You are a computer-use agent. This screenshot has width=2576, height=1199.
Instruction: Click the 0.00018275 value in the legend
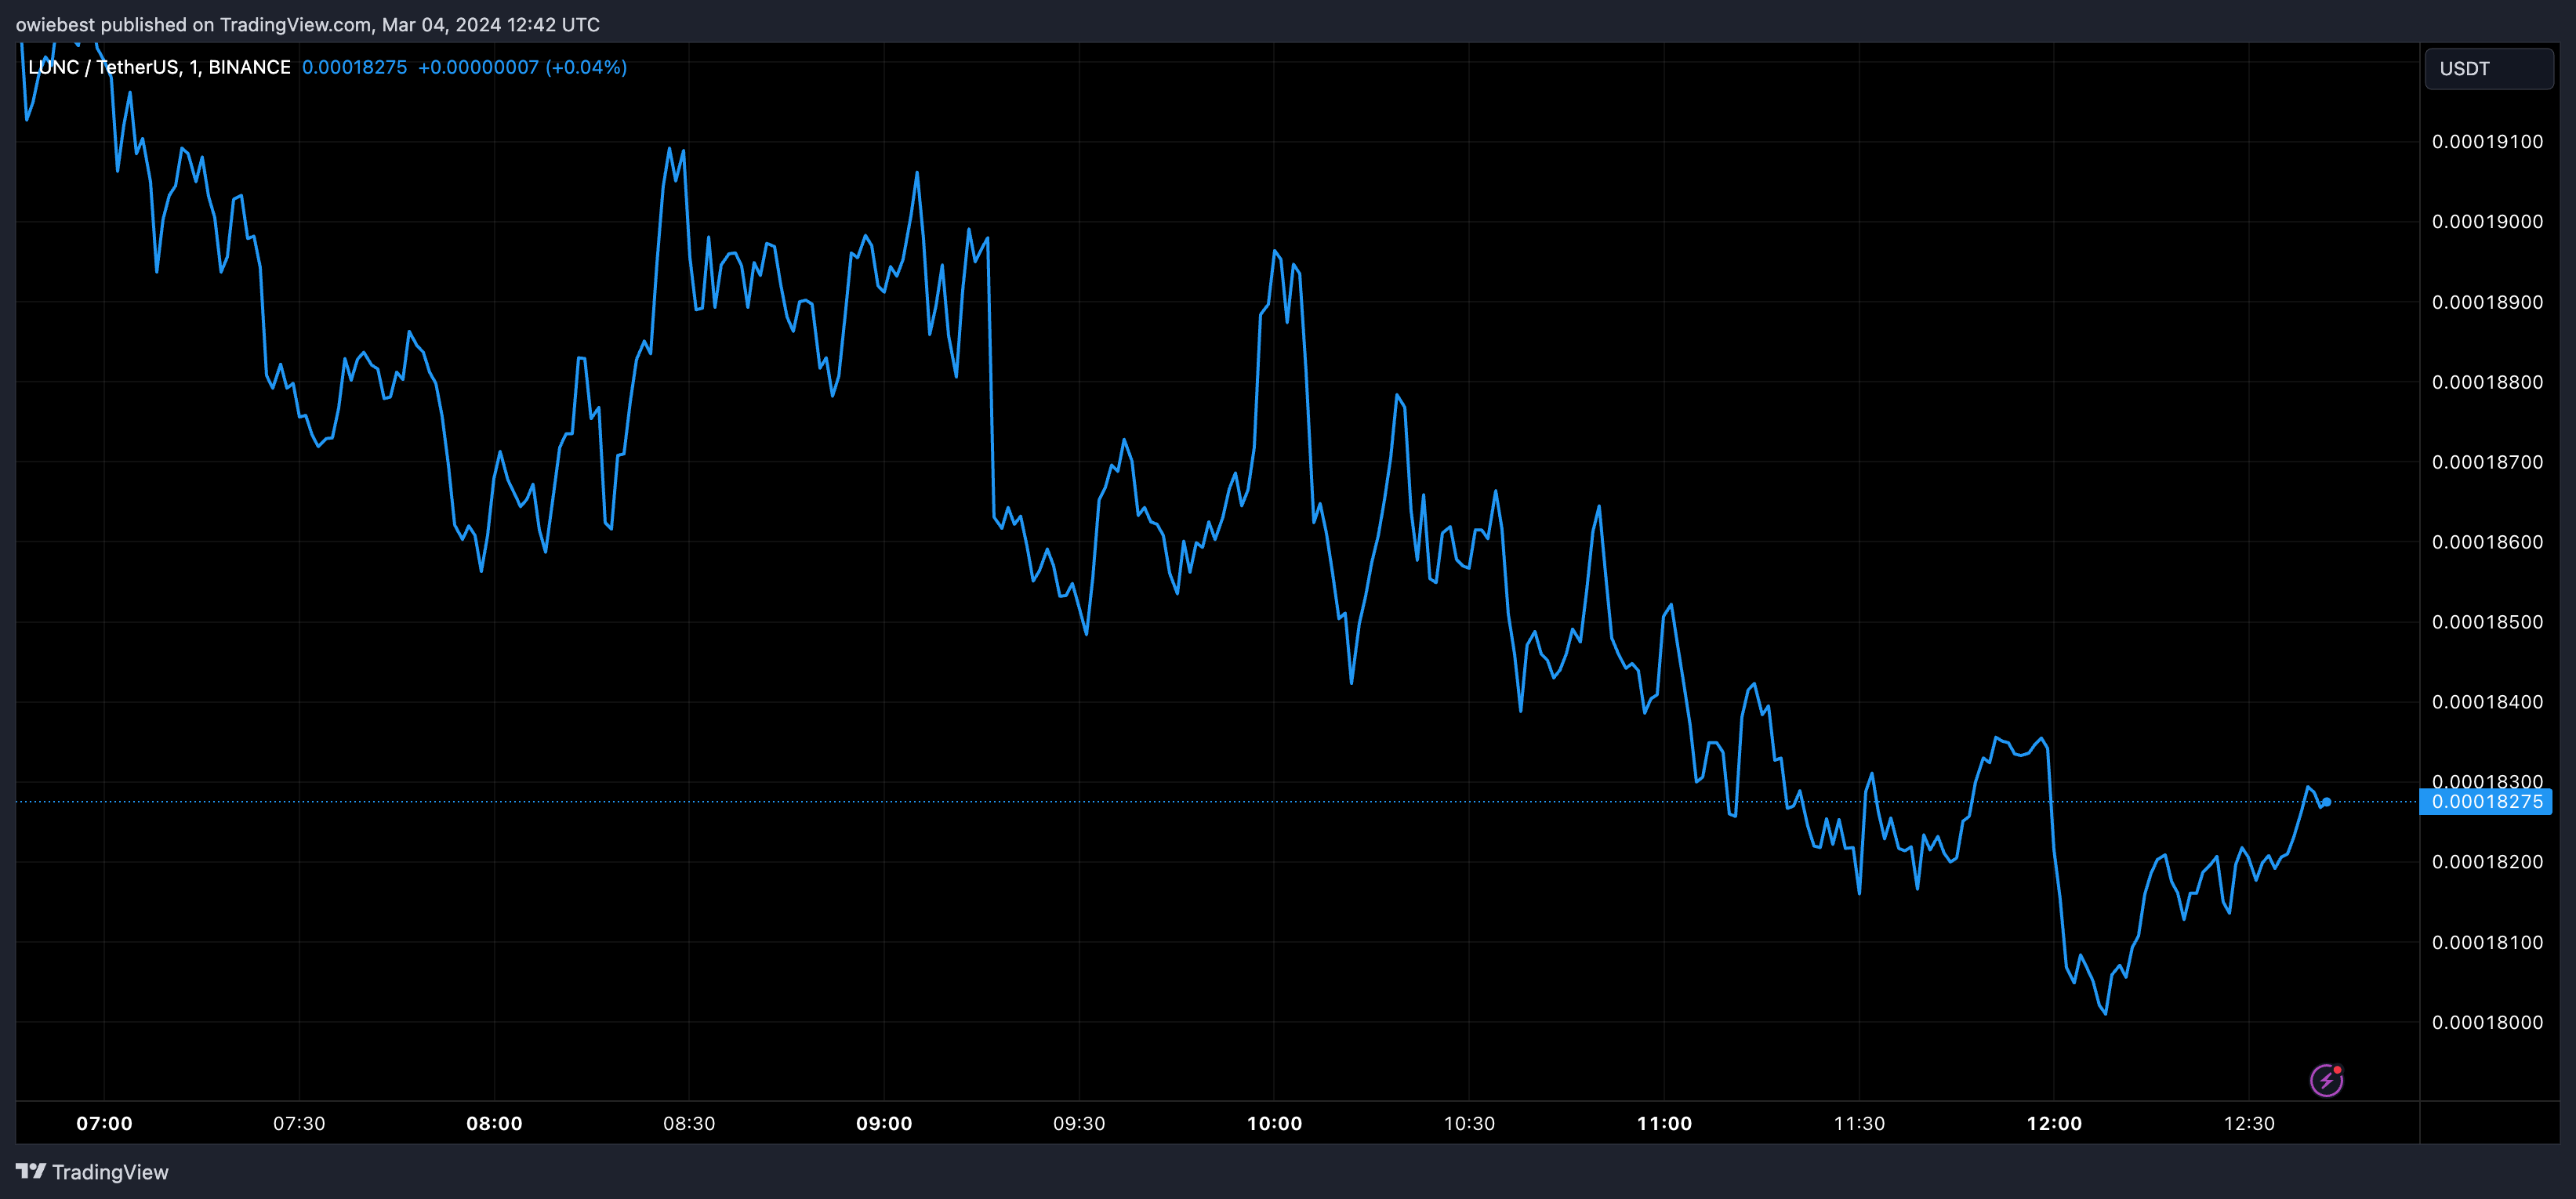tap(354, 67)
